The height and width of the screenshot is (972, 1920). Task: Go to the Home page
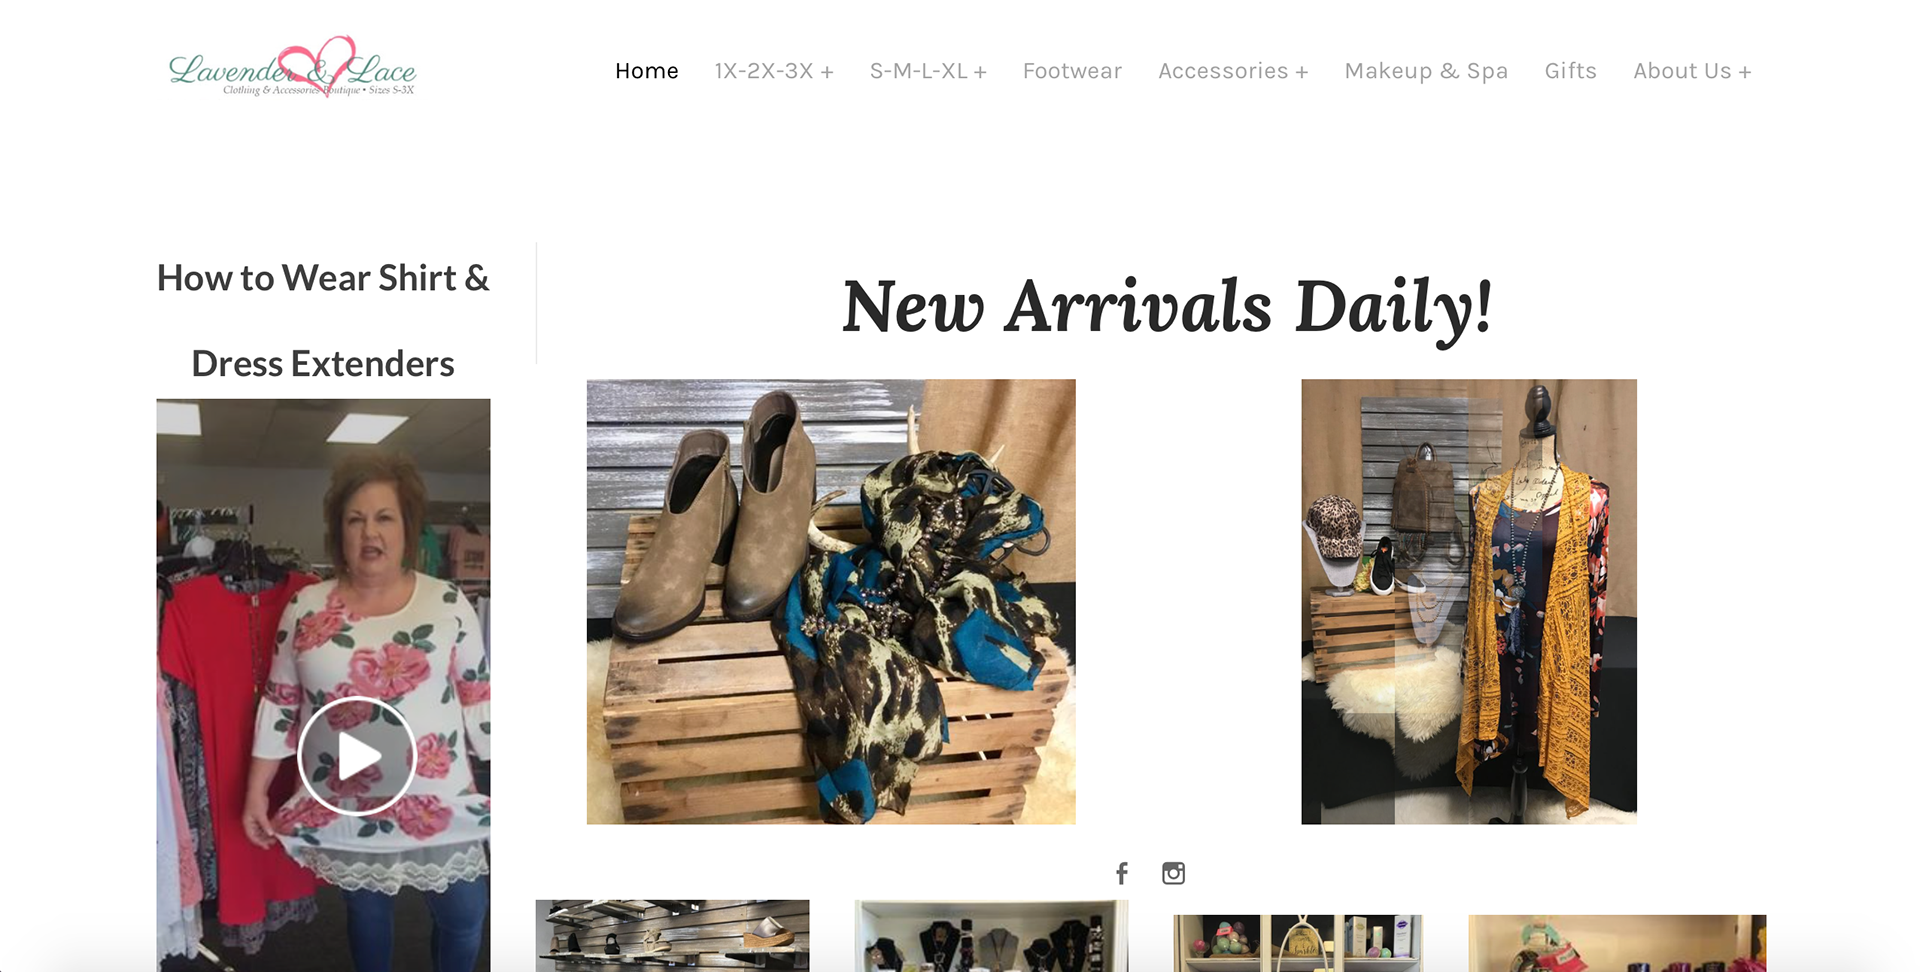(646, 71)
